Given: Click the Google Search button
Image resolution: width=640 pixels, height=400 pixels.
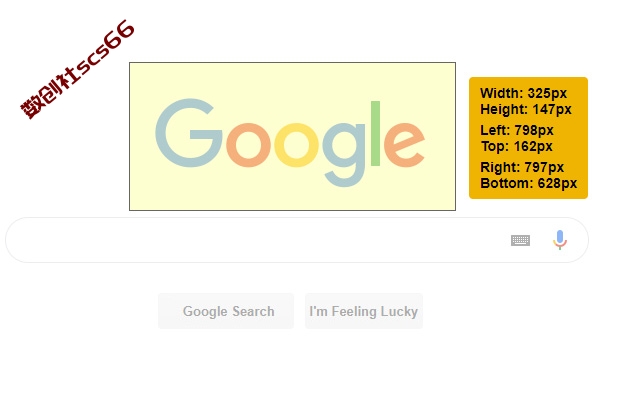Looking at the screenshot, I should coord(226,311).
